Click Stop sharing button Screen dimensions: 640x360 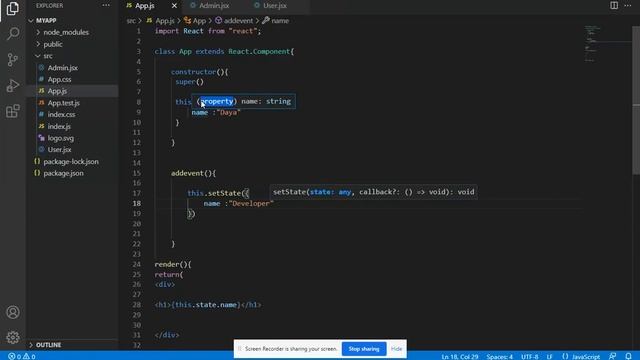point(364,349)
